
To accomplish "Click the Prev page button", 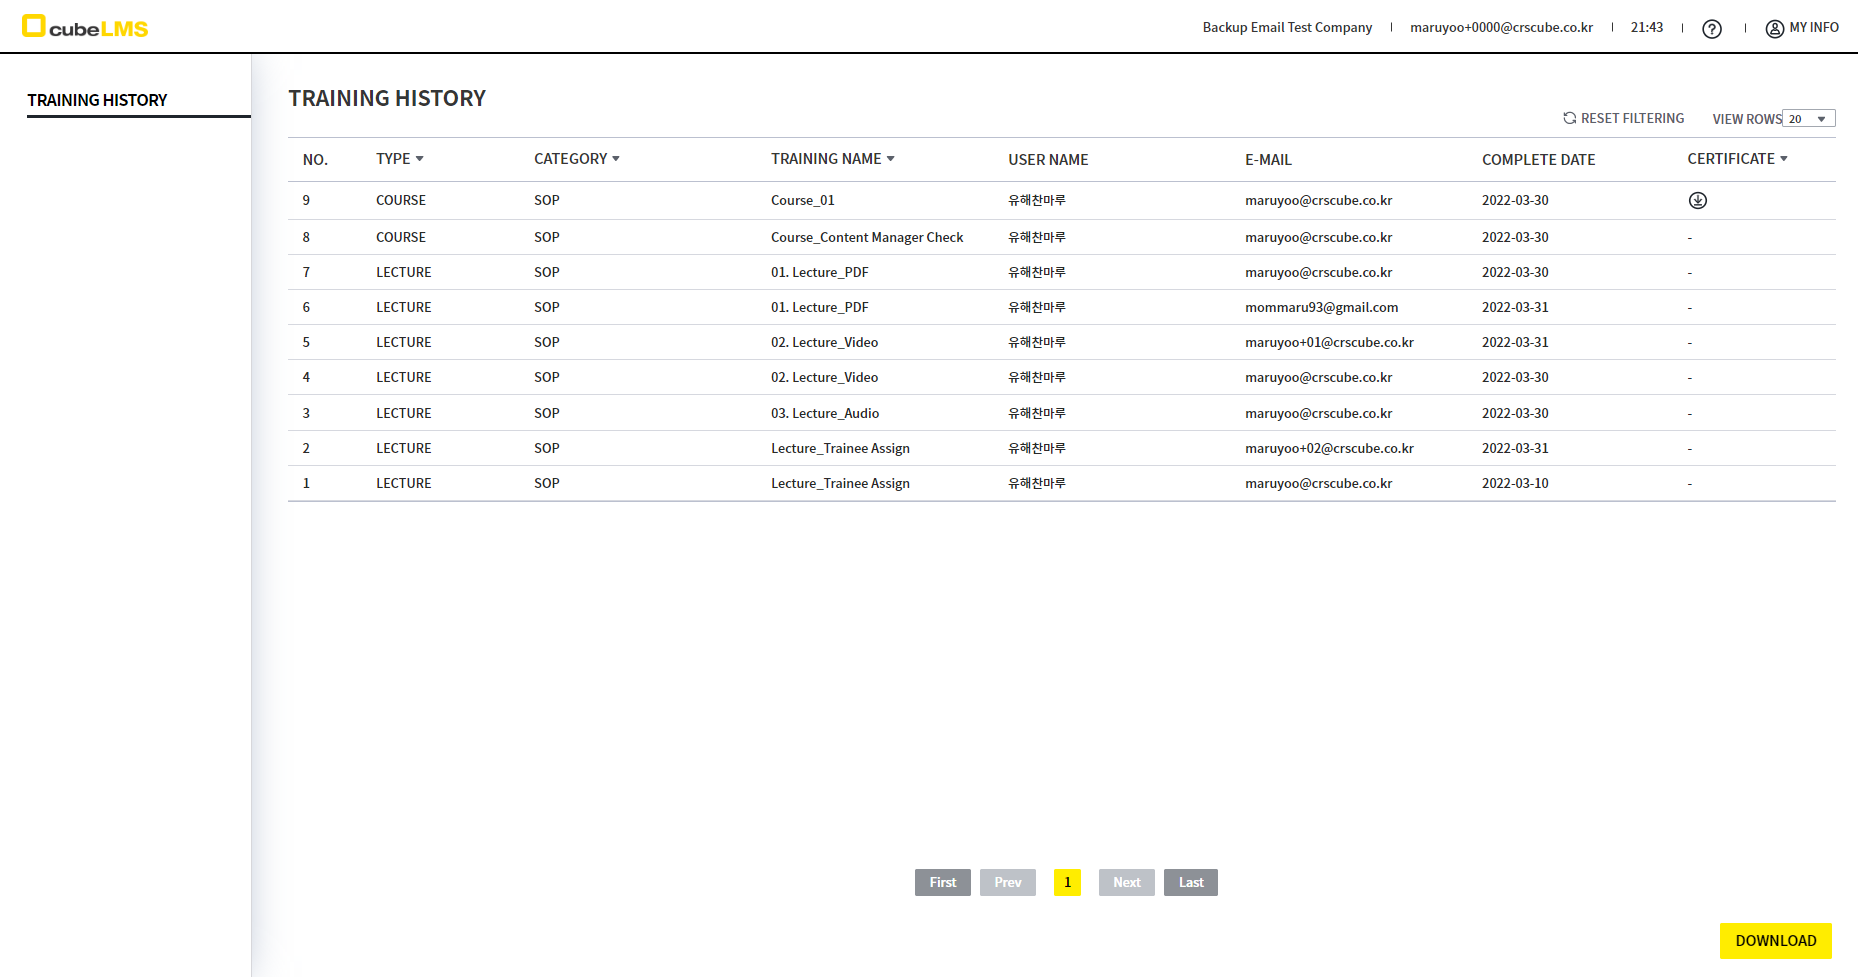I will pos(1007,882).
